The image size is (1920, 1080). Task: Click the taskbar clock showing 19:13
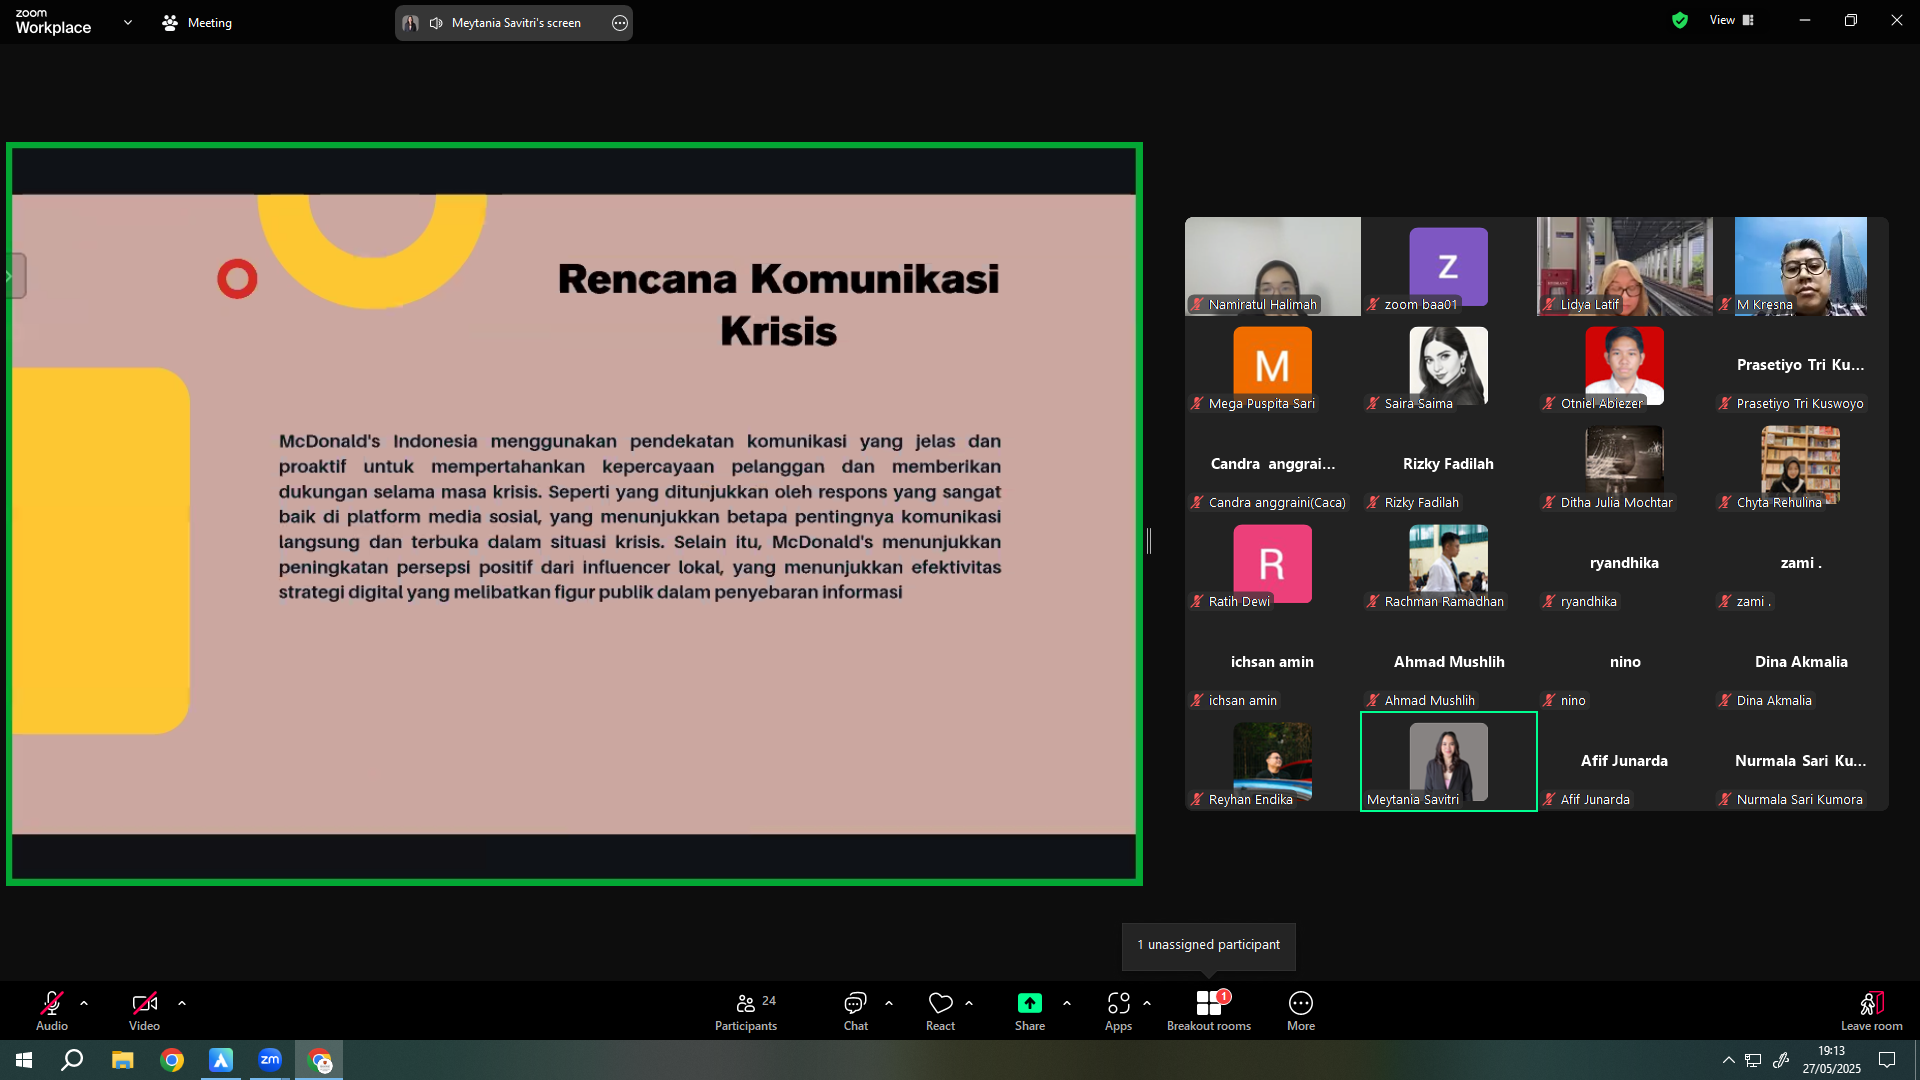coord(1832,1060)
